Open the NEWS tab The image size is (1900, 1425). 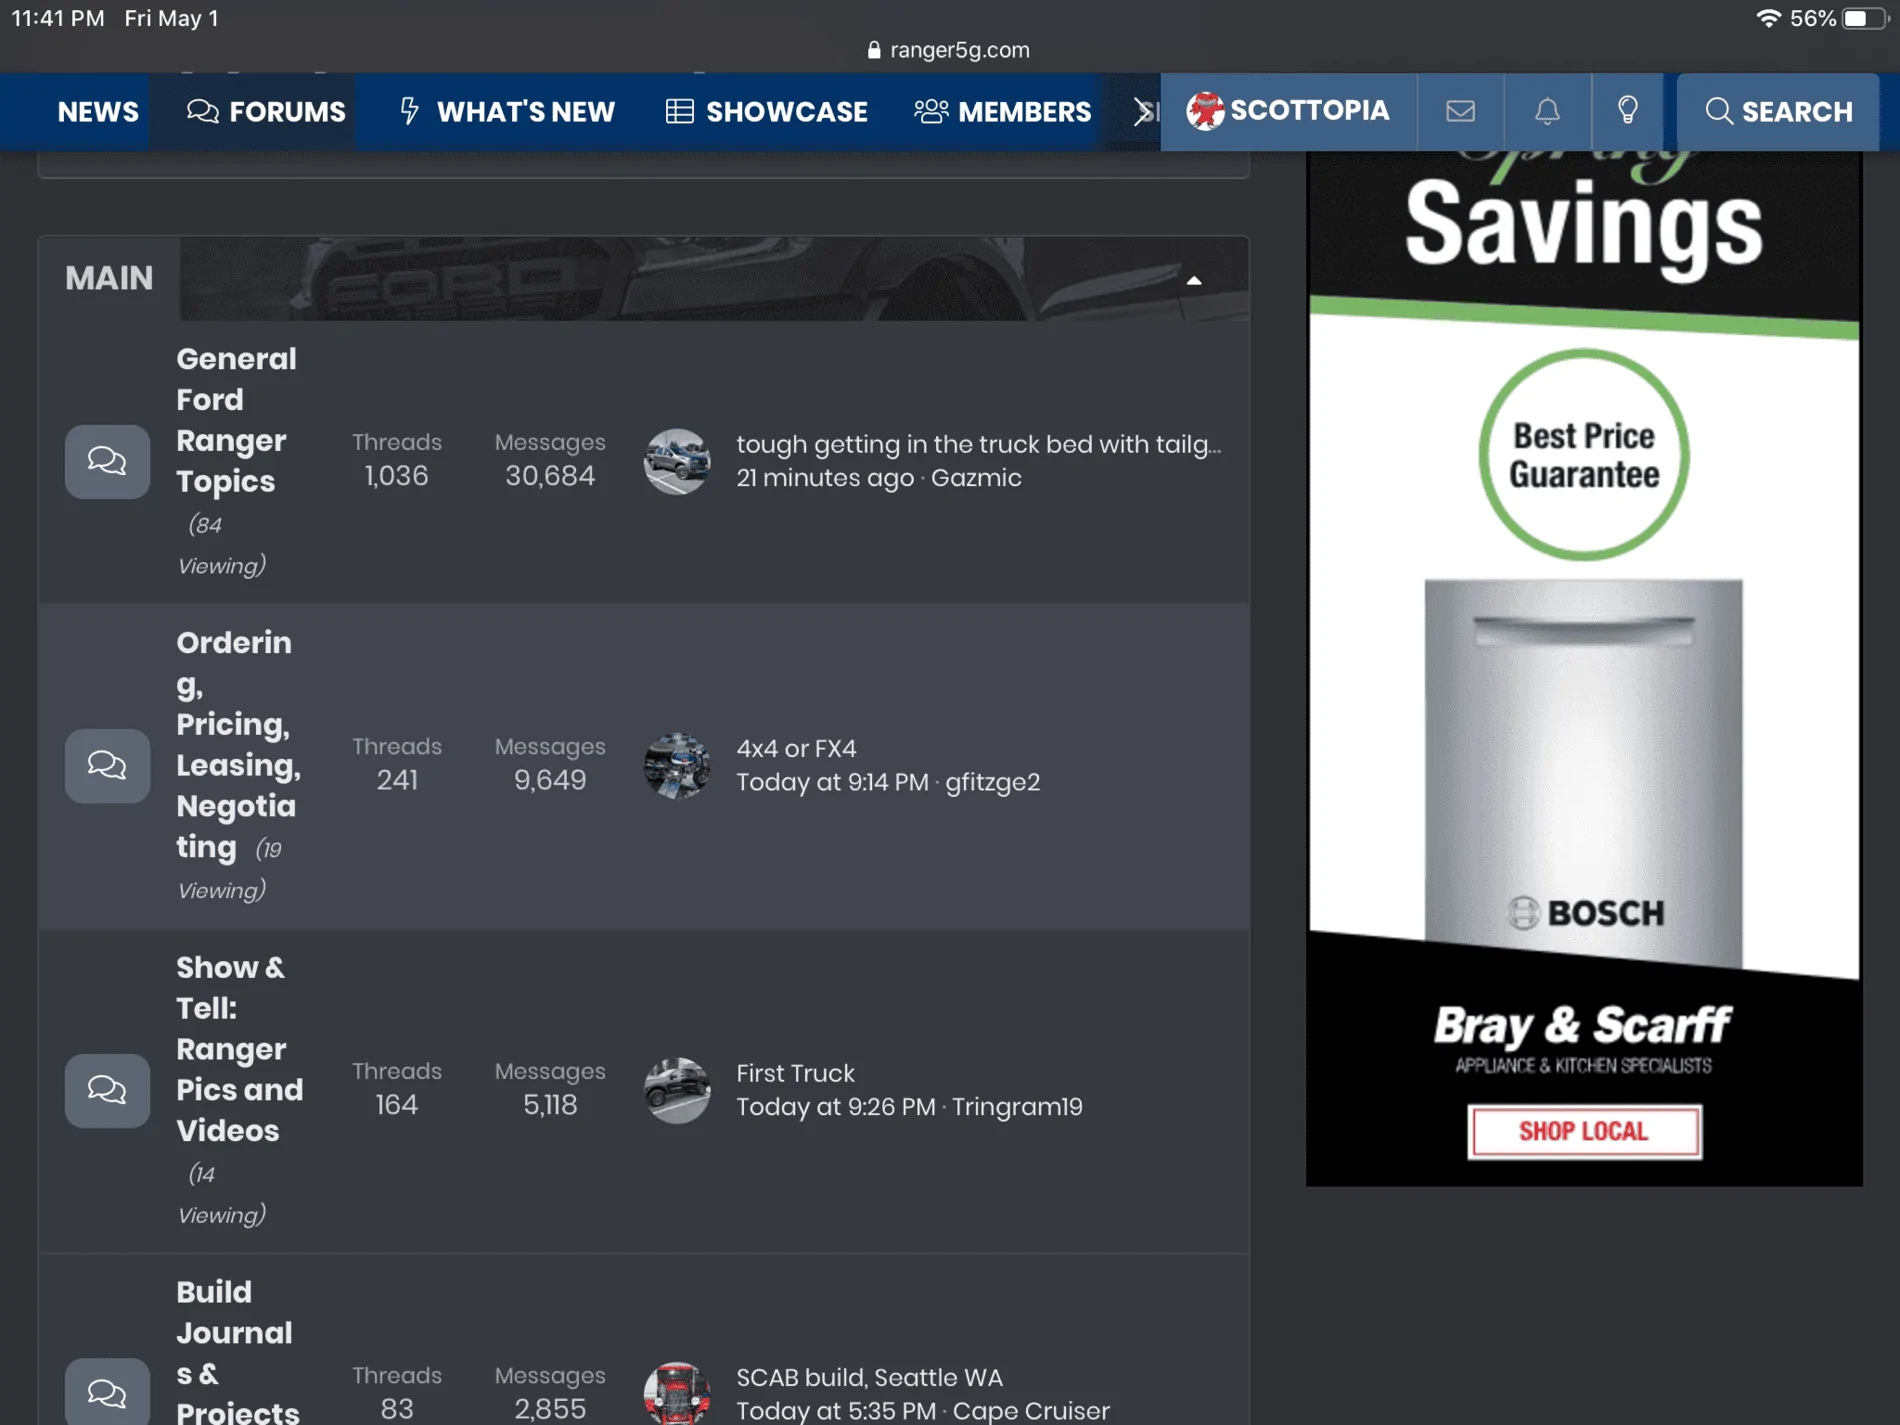tap(98, 111)
